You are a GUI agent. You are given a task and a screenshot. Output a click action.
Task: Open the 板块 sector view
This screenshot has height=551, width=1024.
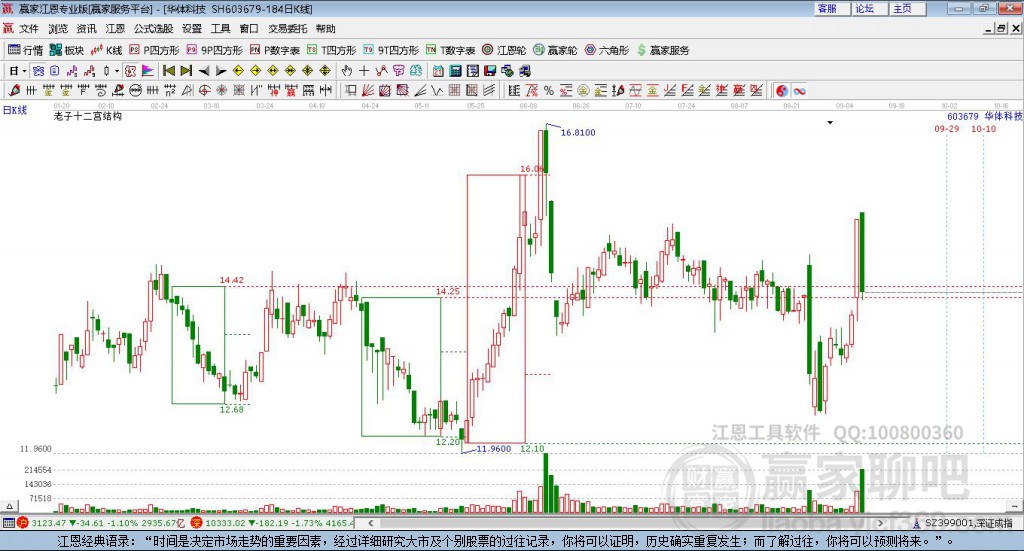click(67, 50)
